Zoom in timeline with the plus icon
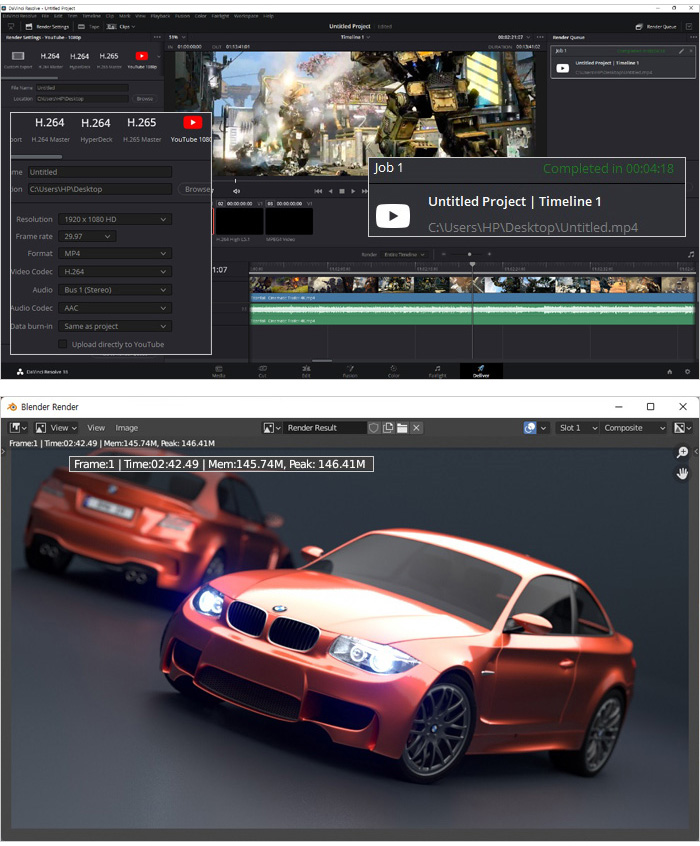Screen dimensions: 700x846 click(490, 254)
